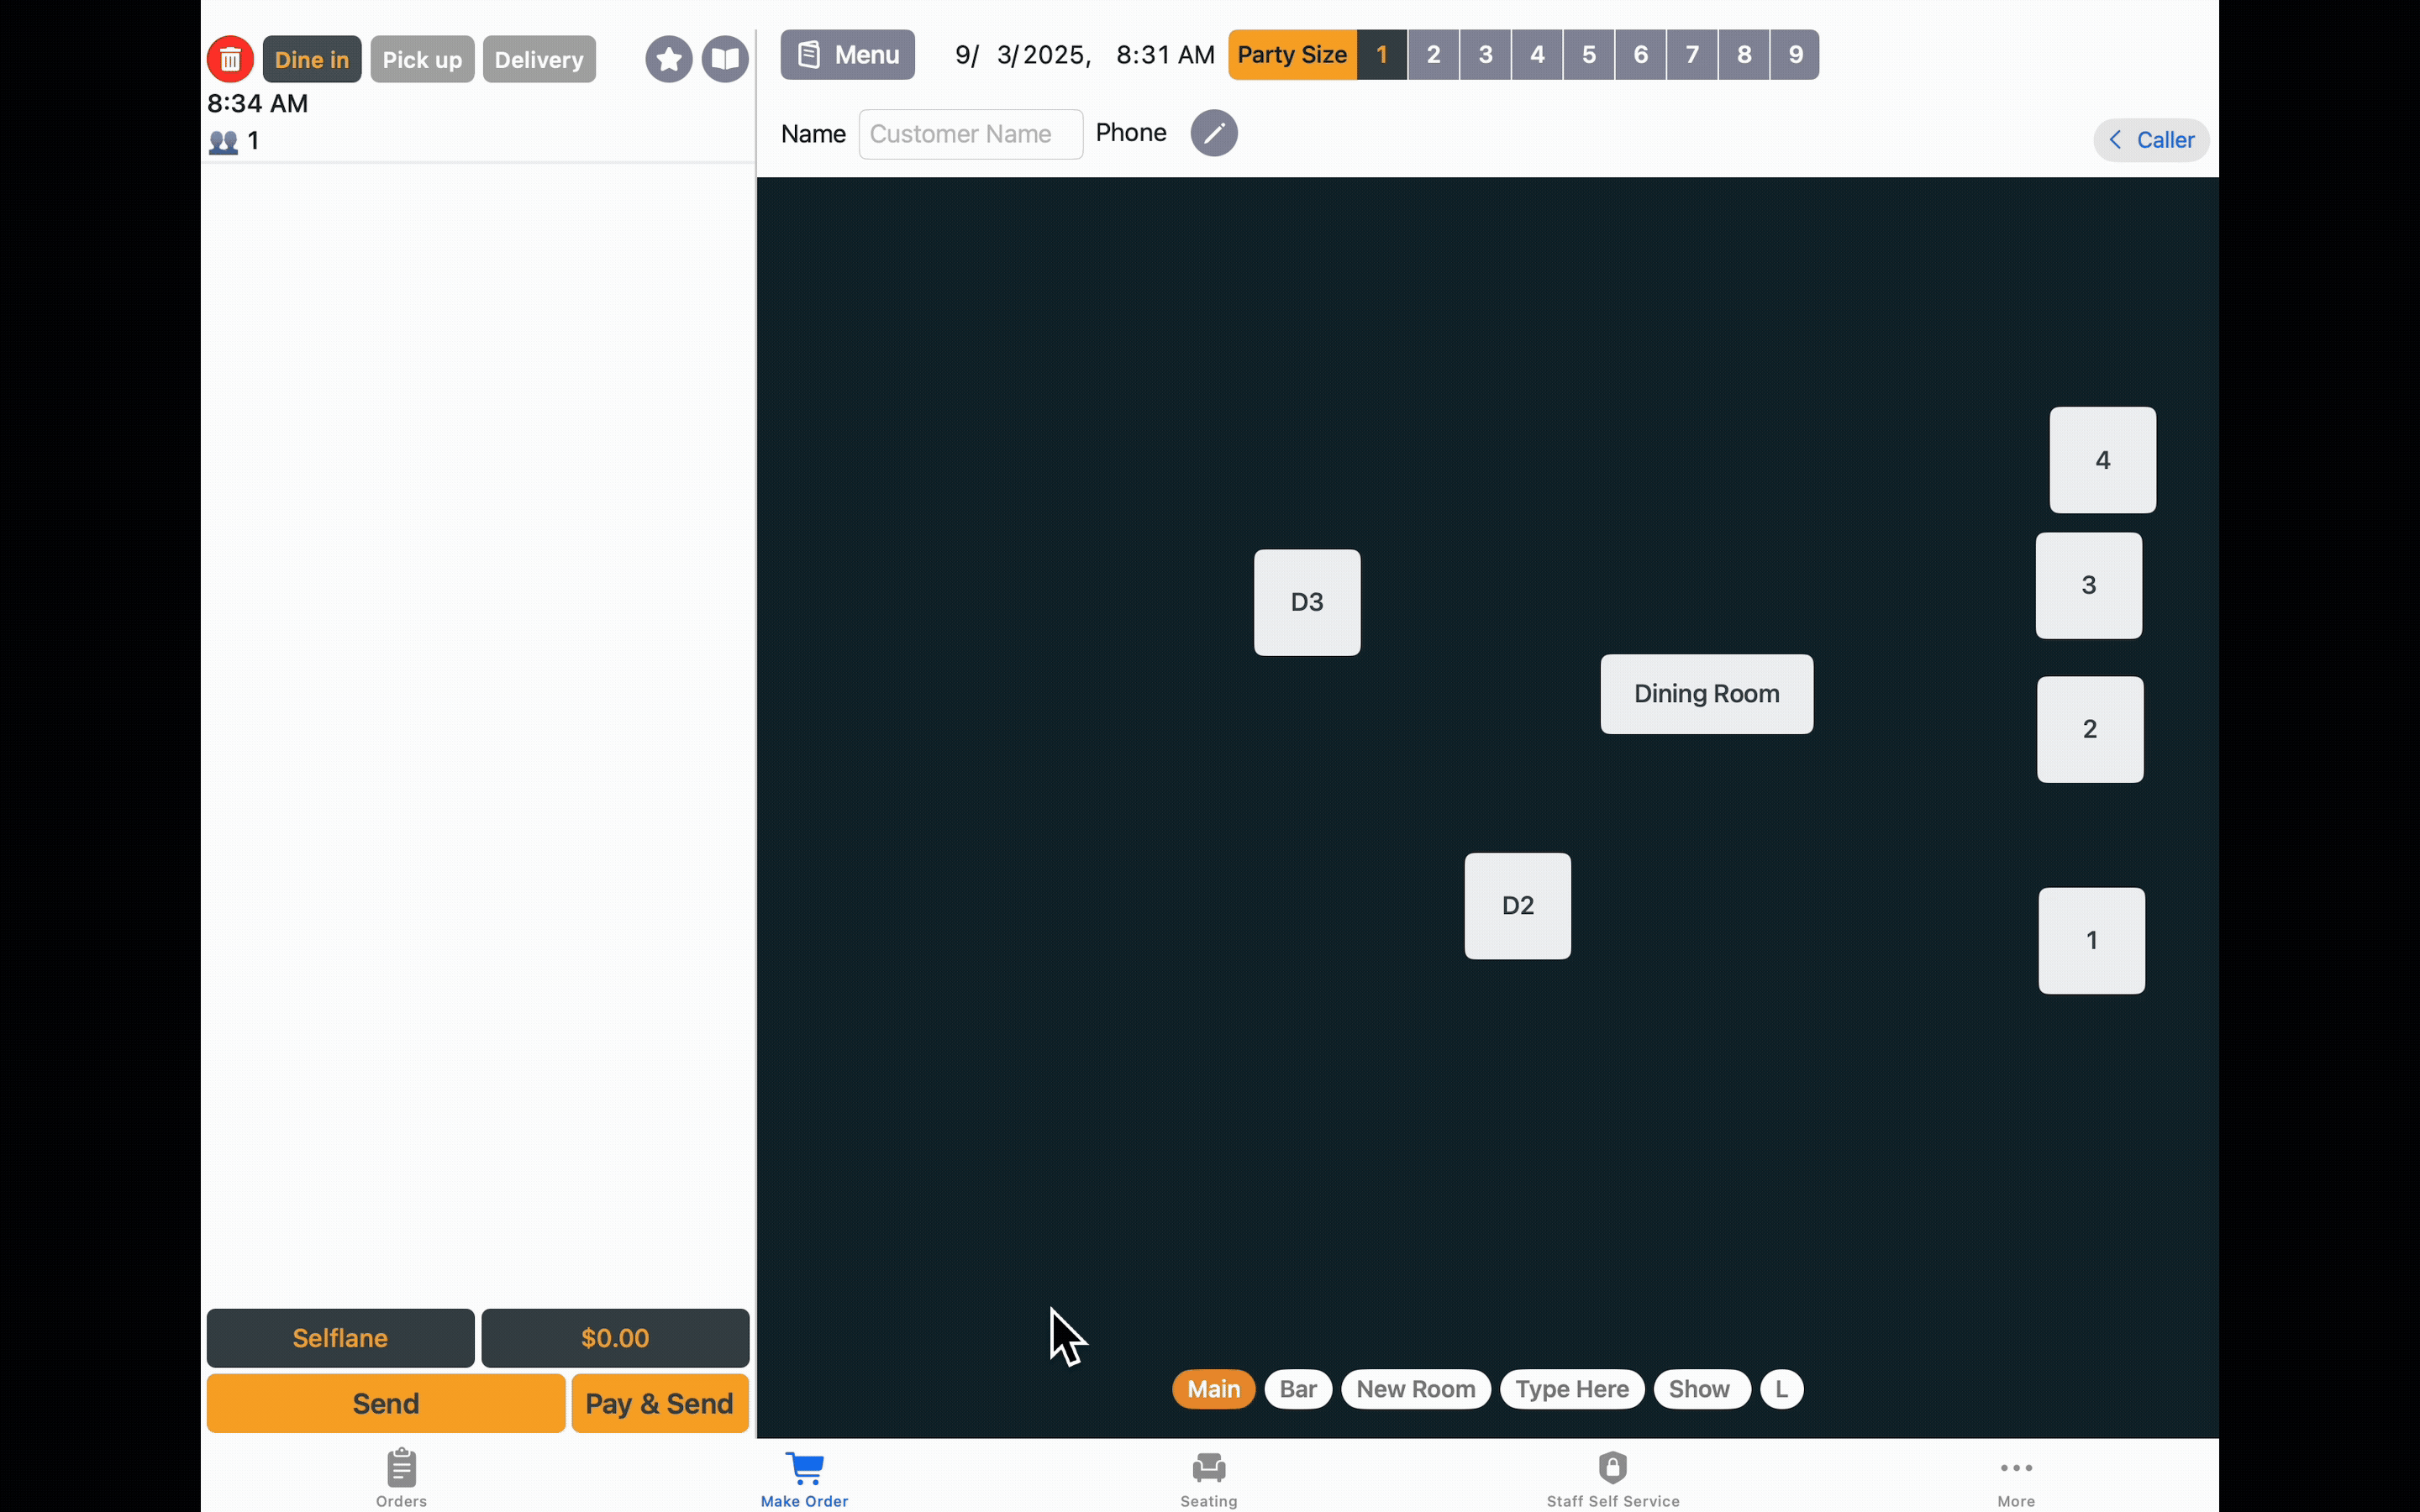Viewport: 2420px width, 1512px height.
Task: Select table D3 on floor plan
Action: 1307,602
